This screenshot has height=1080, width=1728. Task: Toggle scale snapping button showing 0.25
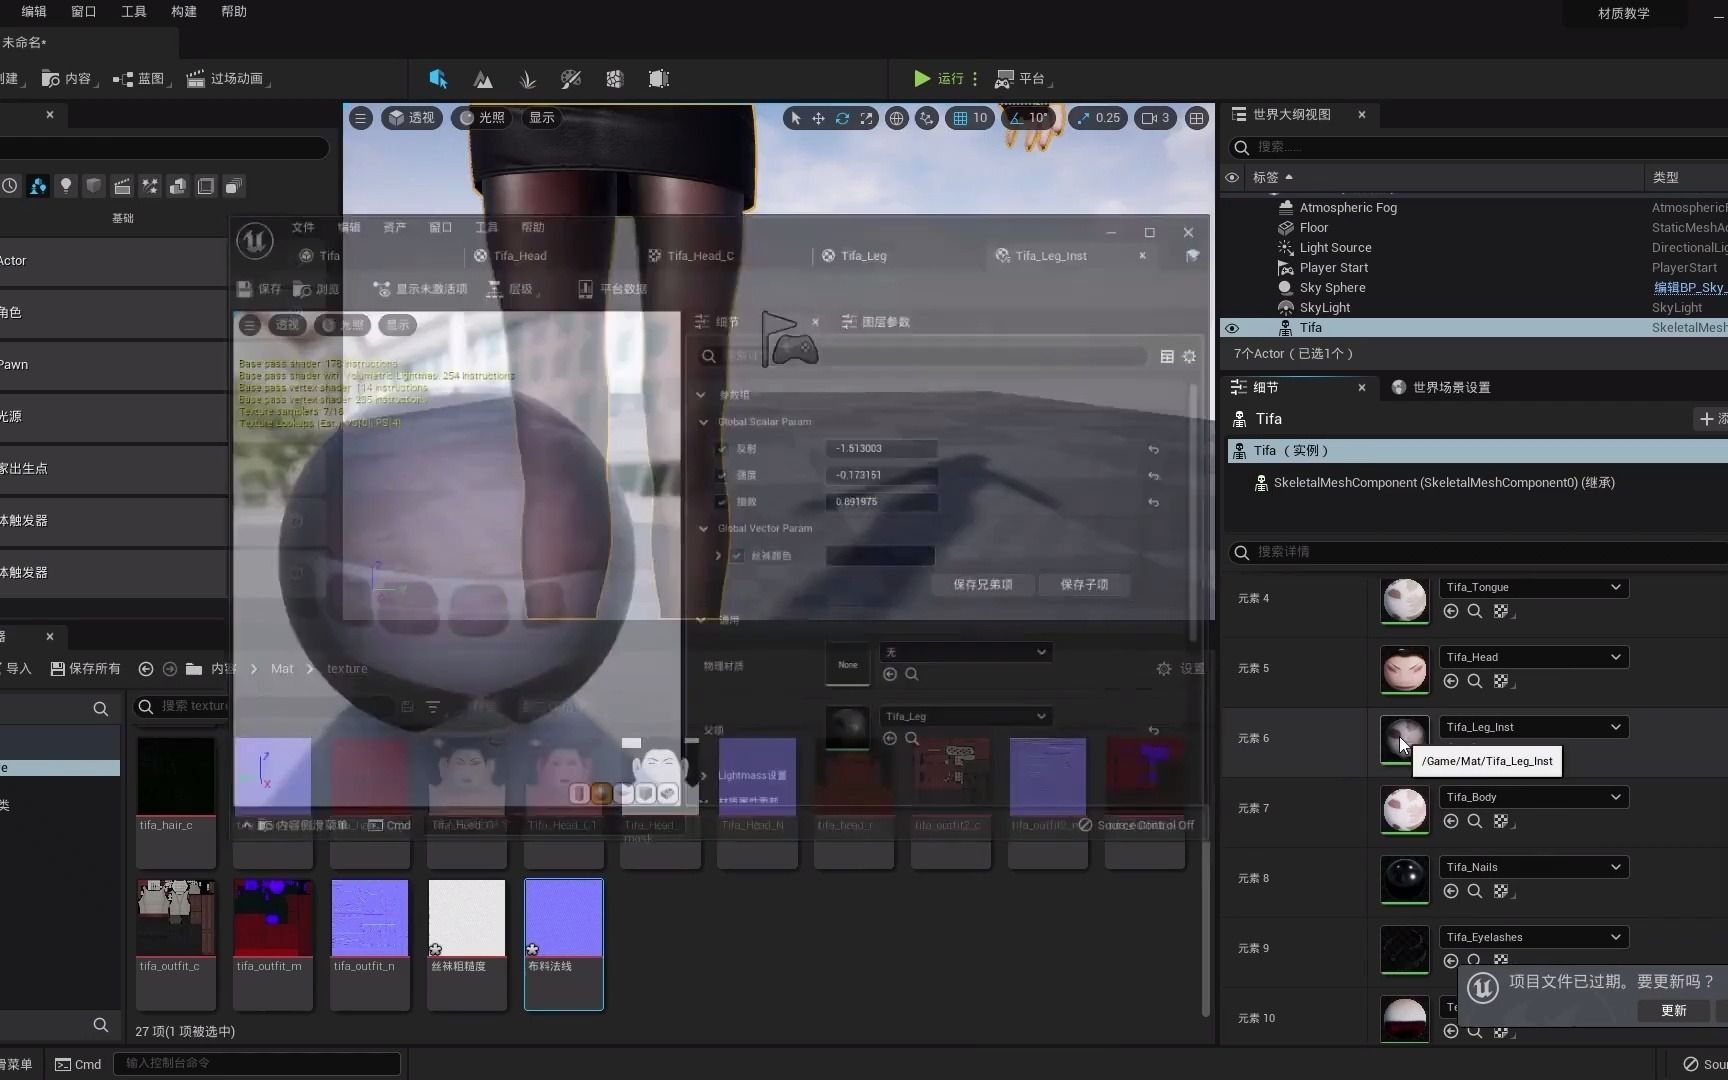[x=1098, y=118]
